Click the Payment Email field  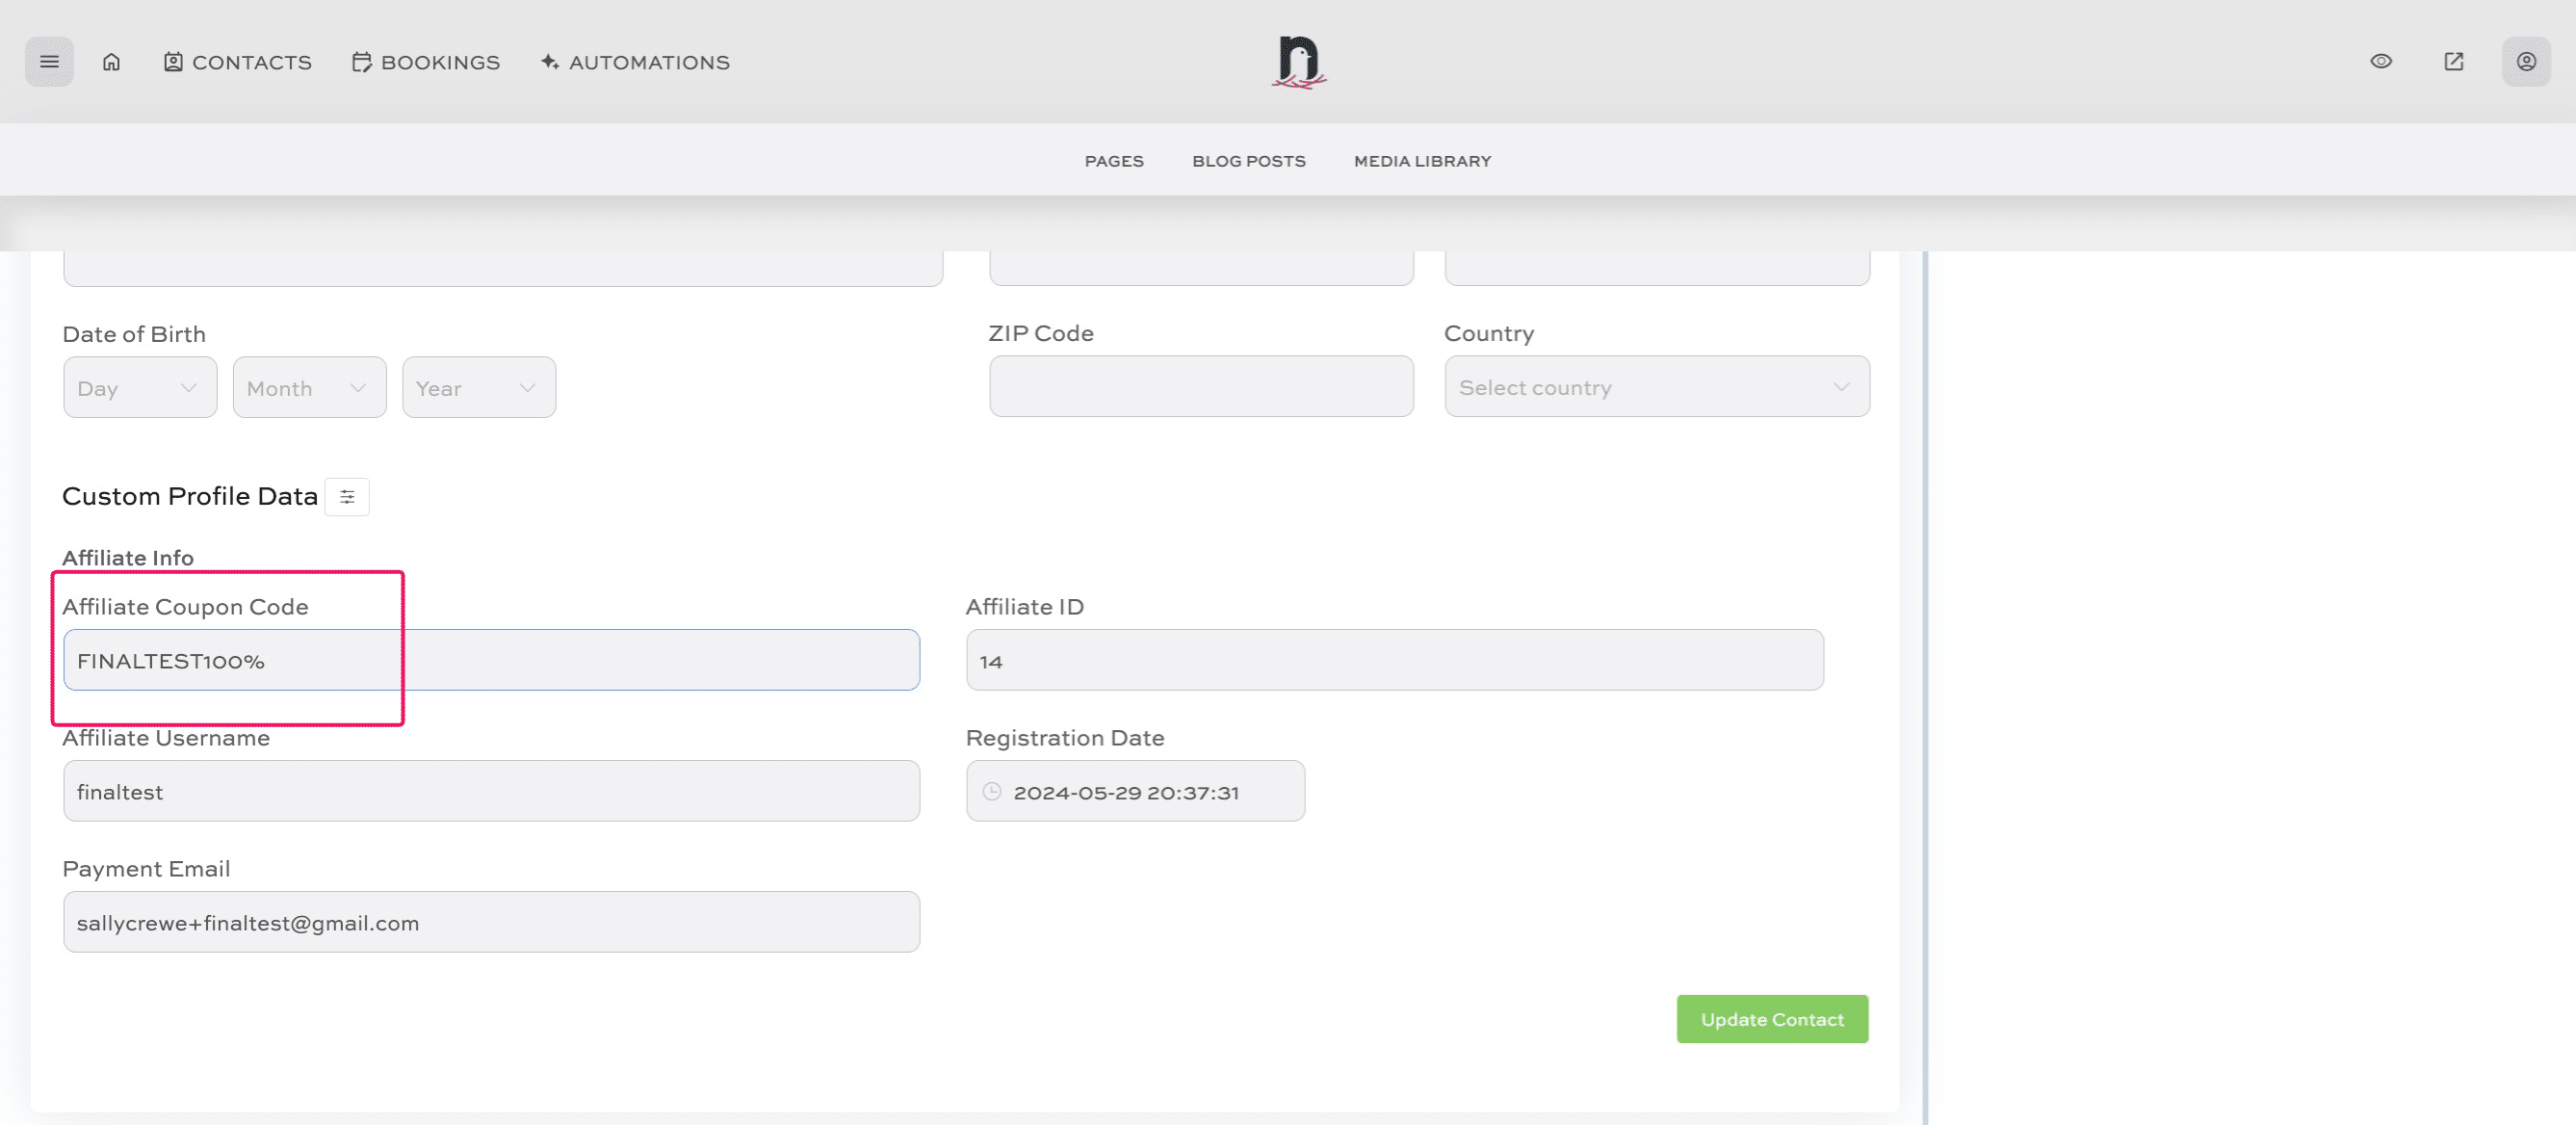pyautogui.click(x=490, y=922)
